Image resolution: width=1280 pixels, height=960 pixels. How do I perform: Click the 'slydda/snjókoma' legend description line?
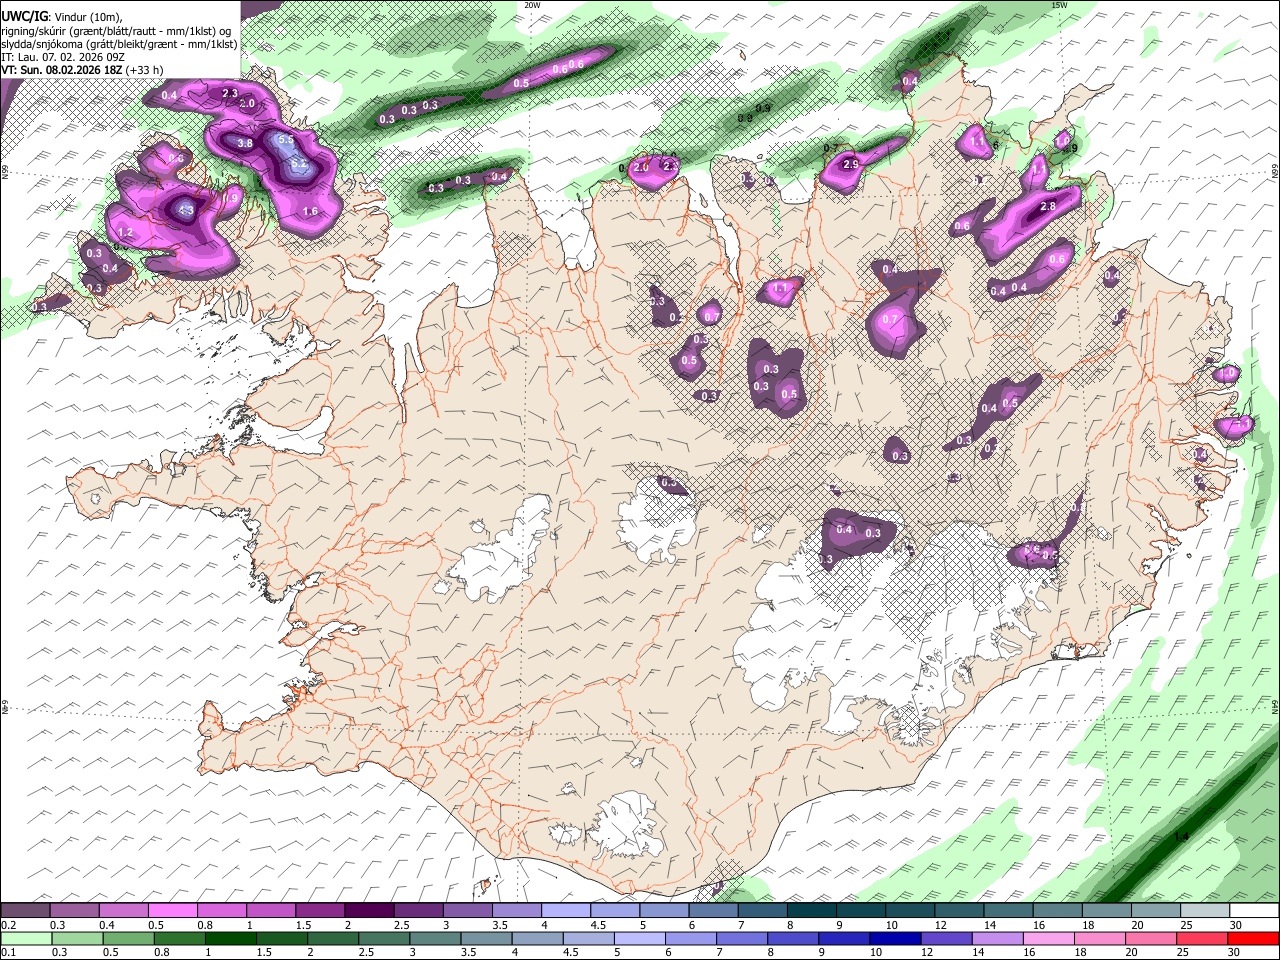click(119, 44)
